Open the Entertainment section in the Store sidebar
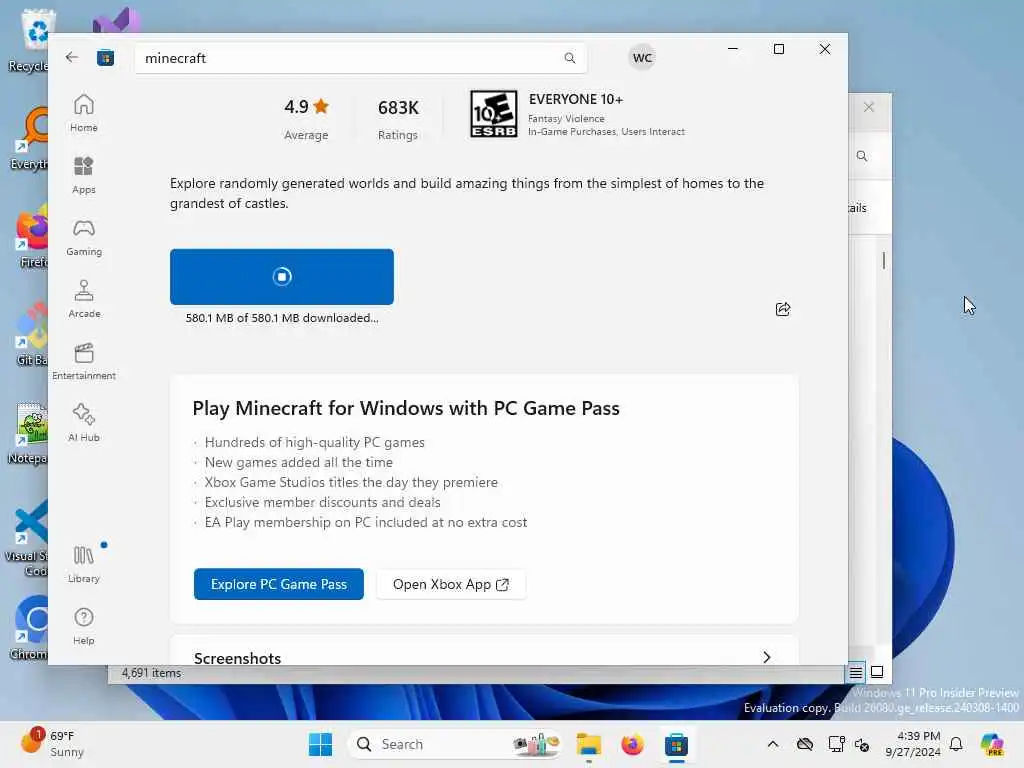 84,361
